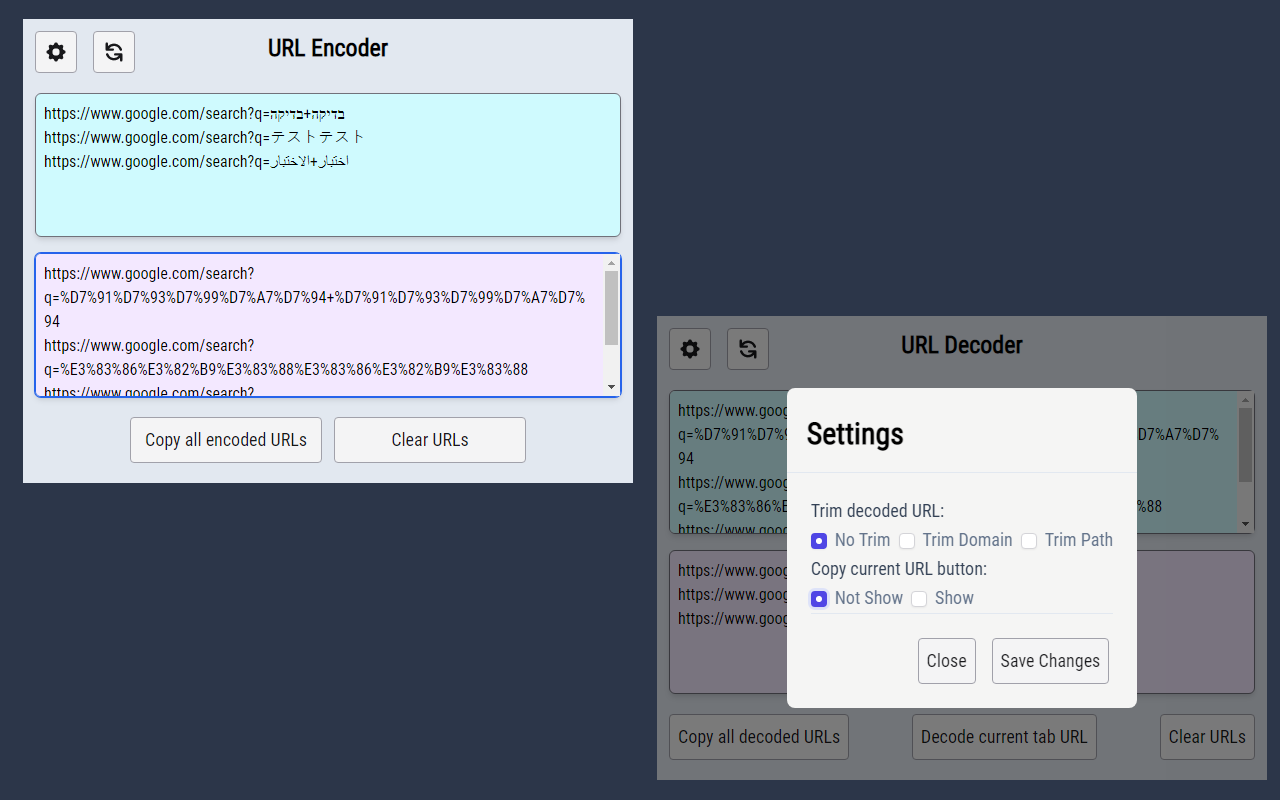The image size is (1280, 800).
Task: Click the Settings dialog heading
Action: [855, 434]
